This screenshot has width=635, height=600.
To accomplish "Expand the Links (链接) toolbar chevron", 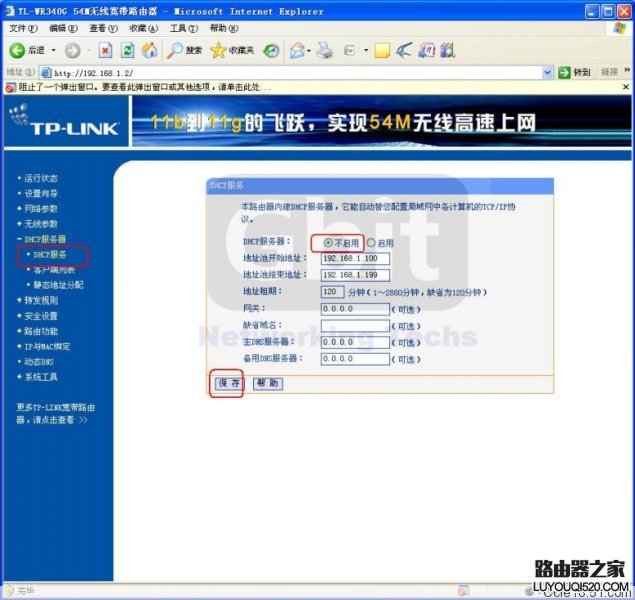I will pyautogui.click(x=627, y=70).
